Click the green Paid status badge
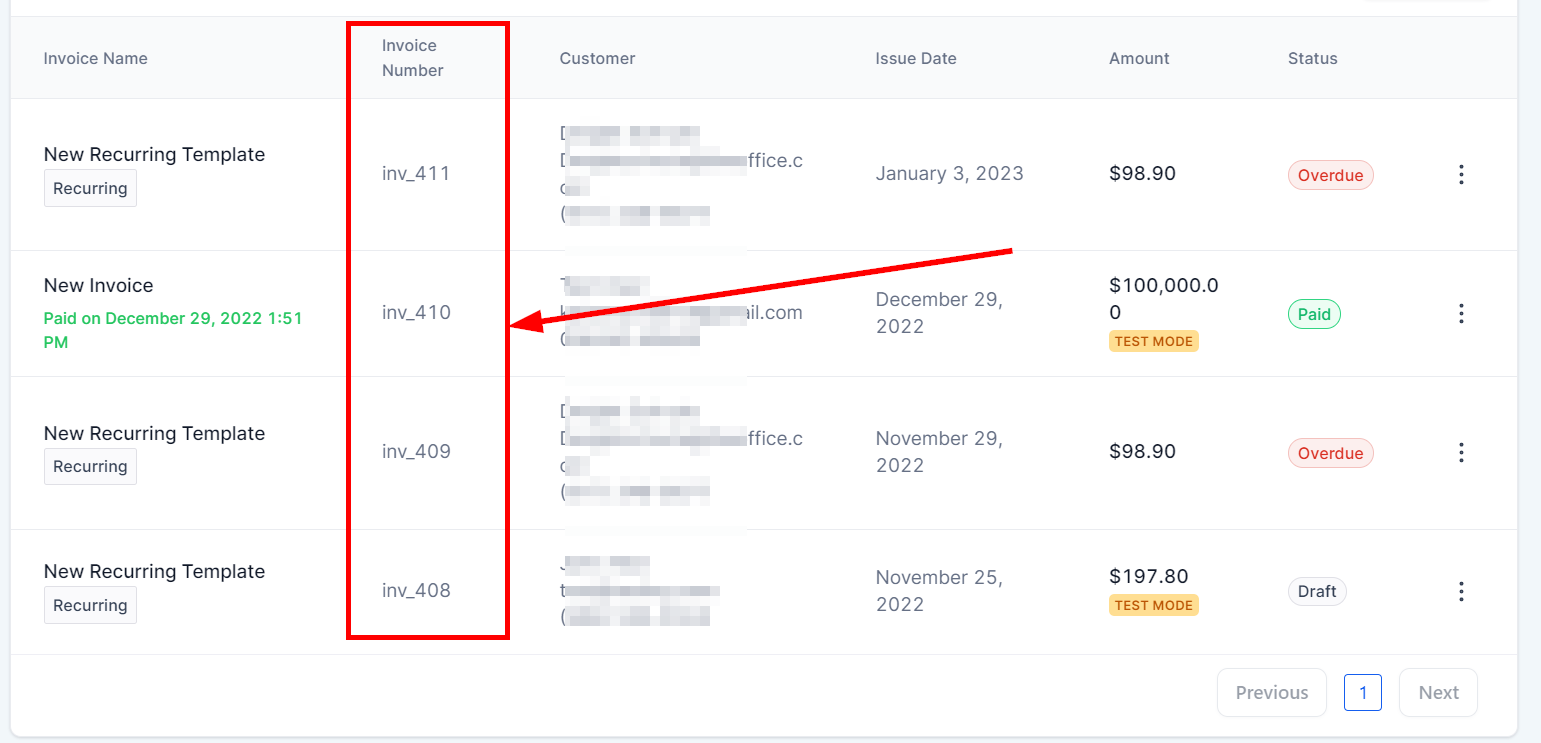This screenshot has height=743, width=1541. tap(1314, 315)
